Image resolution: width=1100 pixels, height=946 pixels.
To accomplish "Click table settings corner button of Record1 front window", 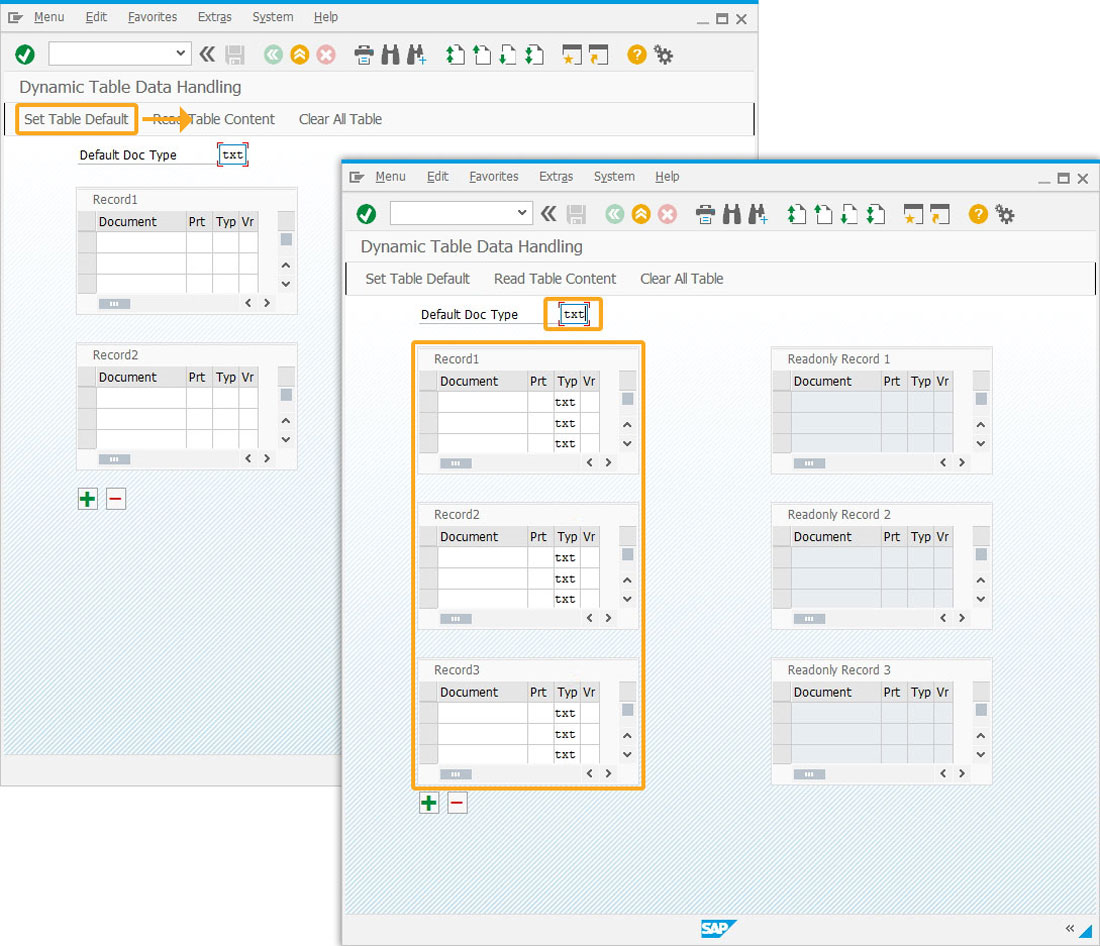I will [627, 380].
